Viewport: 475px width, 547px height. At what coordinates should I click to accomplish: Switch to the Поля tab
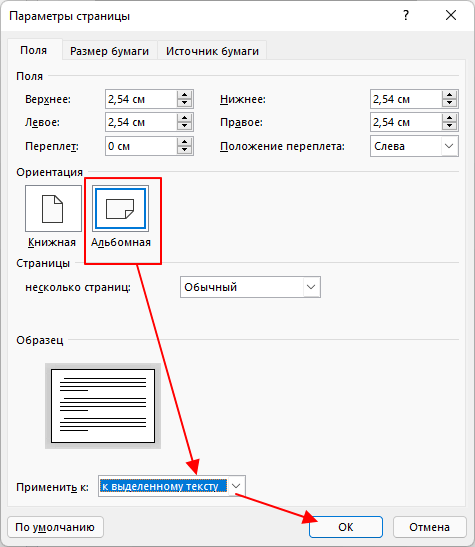33,50
